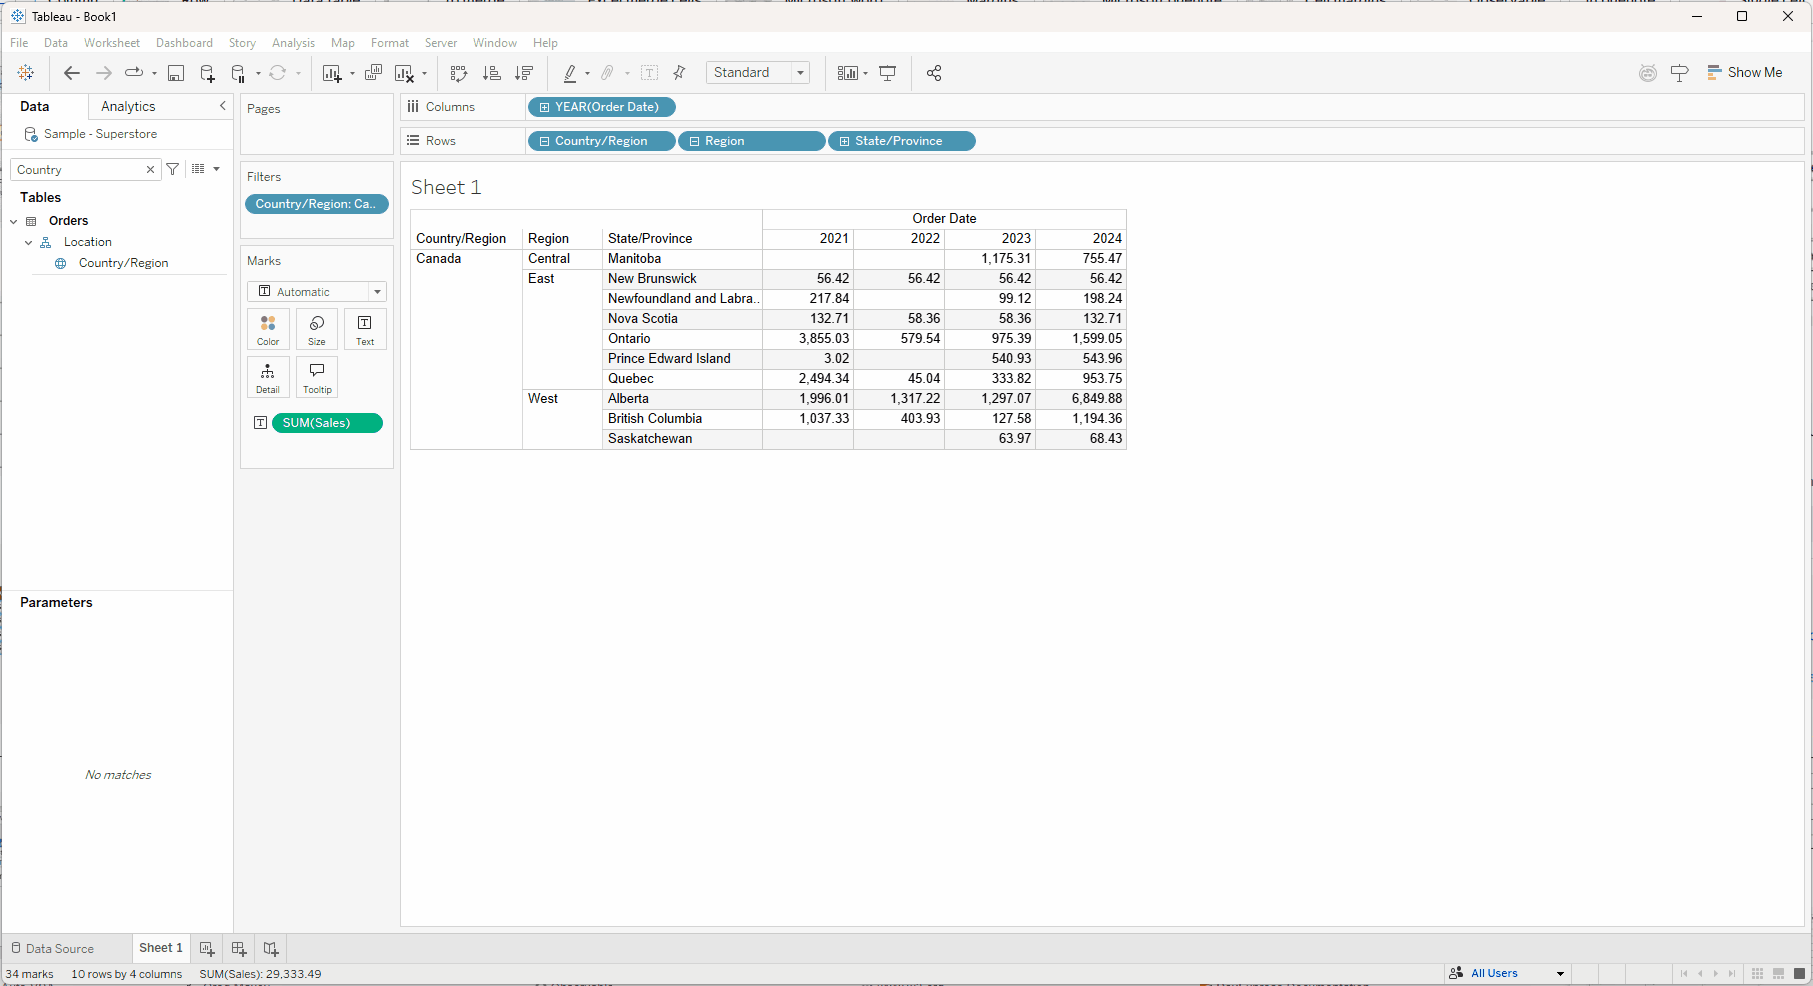The height and width of the screenshot is (986, 1813).
Task: Open the Analysis menu
Action: tap(293, 43)
